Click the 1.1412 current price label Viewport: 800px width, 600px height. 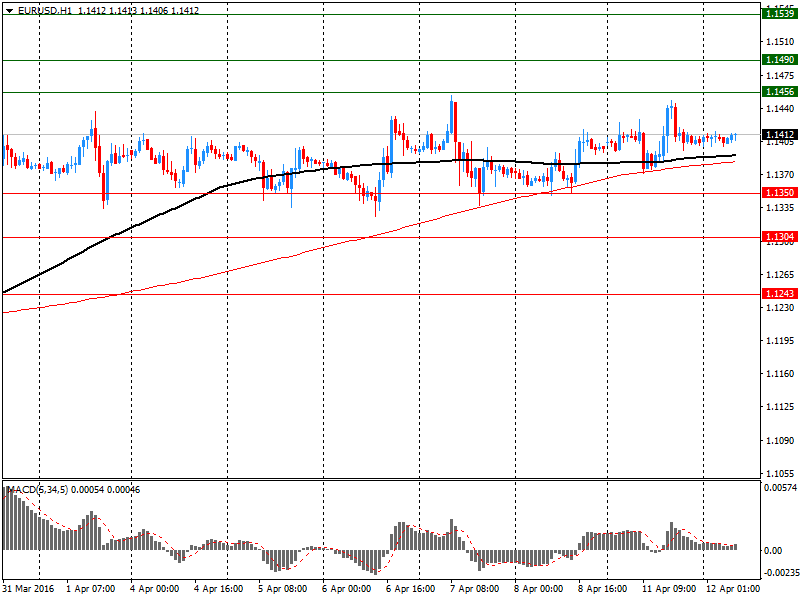coord(780,135)
